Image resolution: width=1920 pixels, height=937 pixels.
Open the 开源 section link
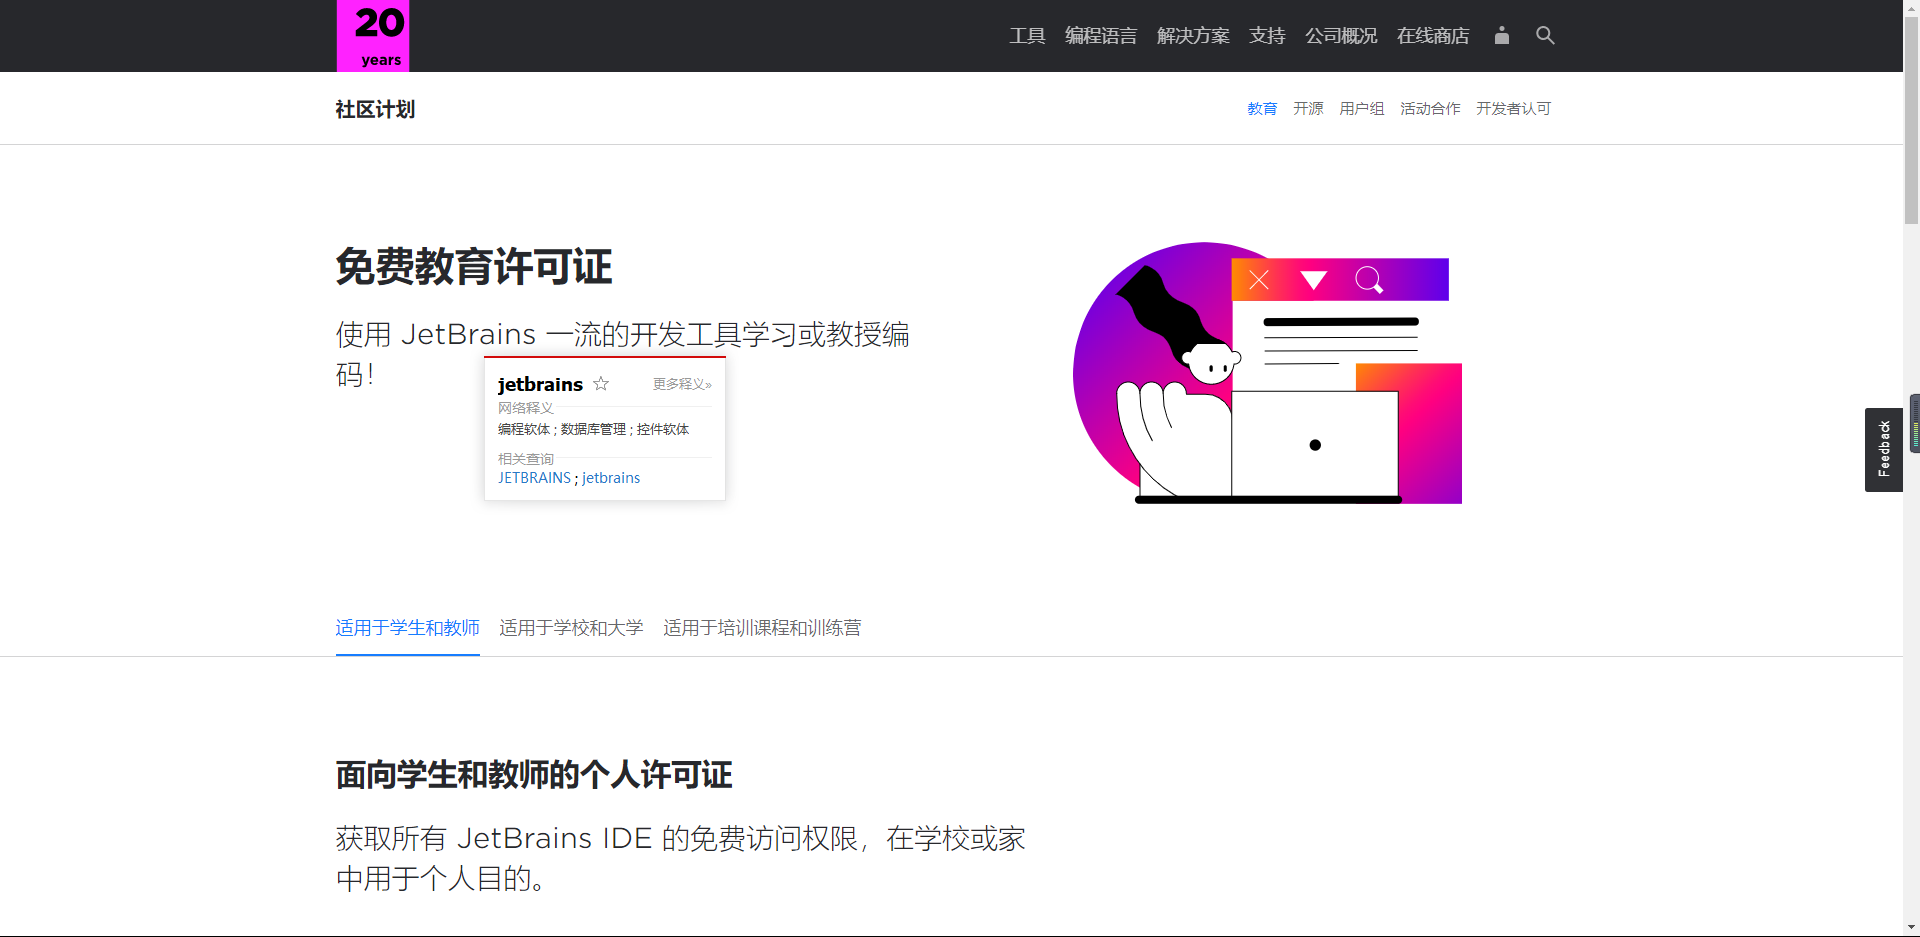(x=1307, y=108)
